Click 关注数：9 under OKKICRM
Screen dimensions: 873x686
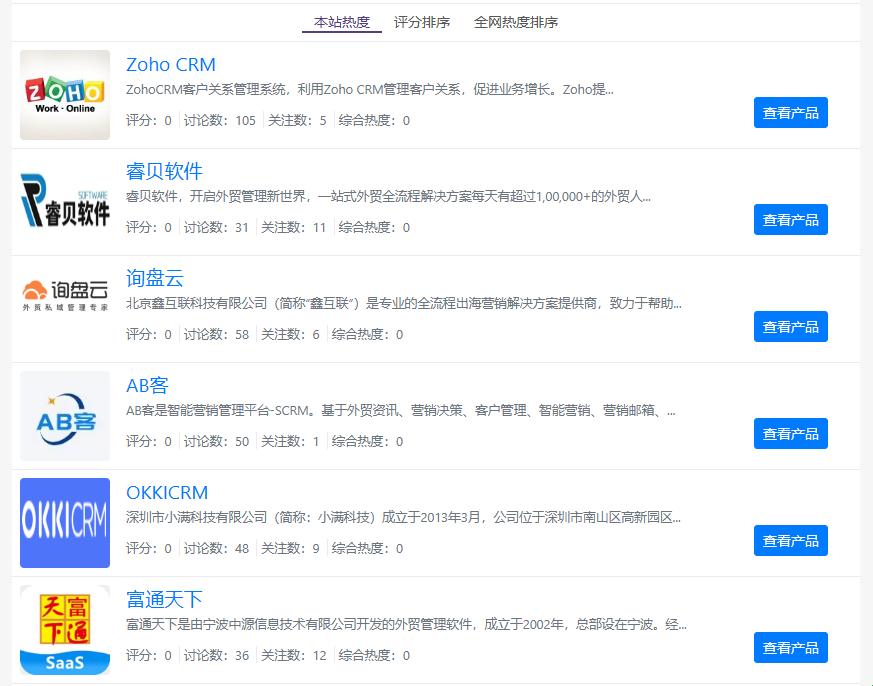pos(290,548)
